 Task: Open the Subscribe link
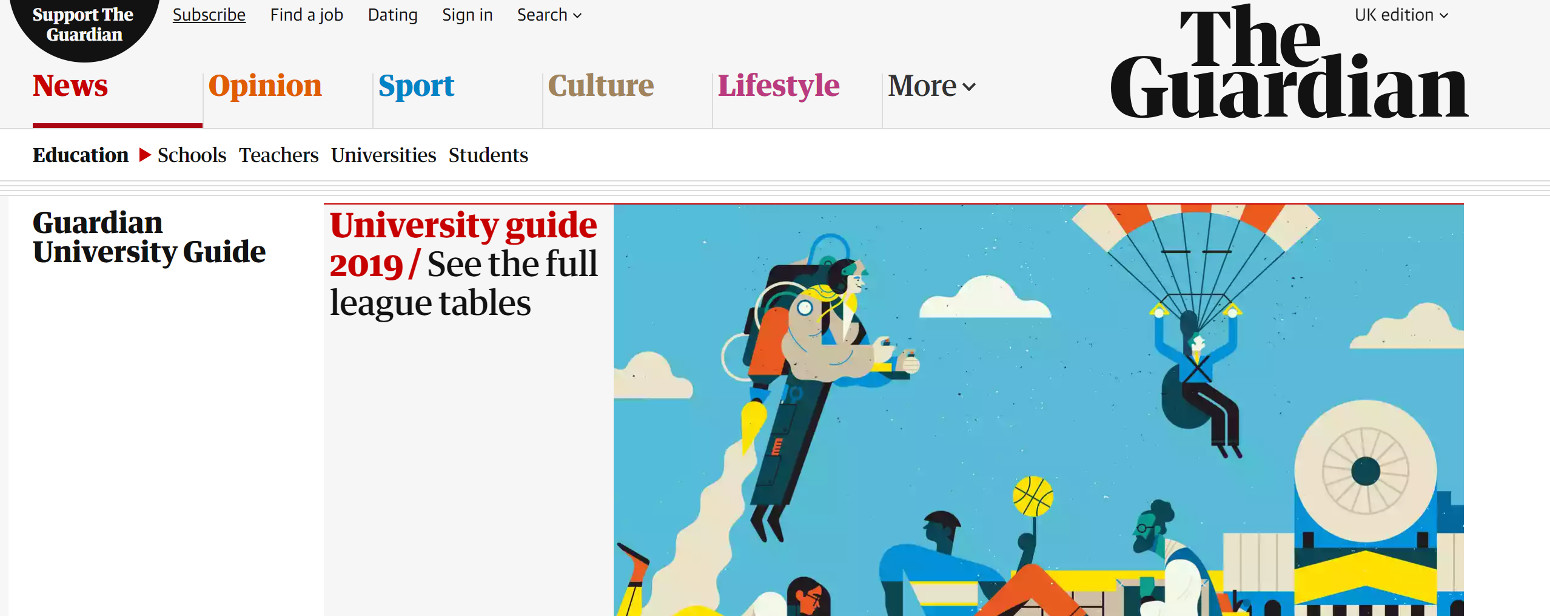209,15
